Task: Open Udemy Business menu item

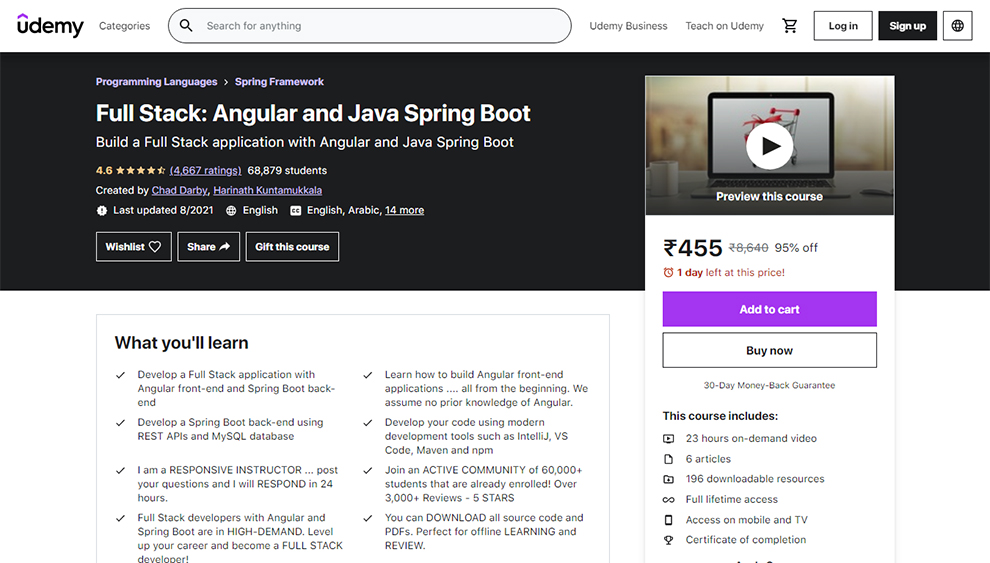Action: point(628,26)
